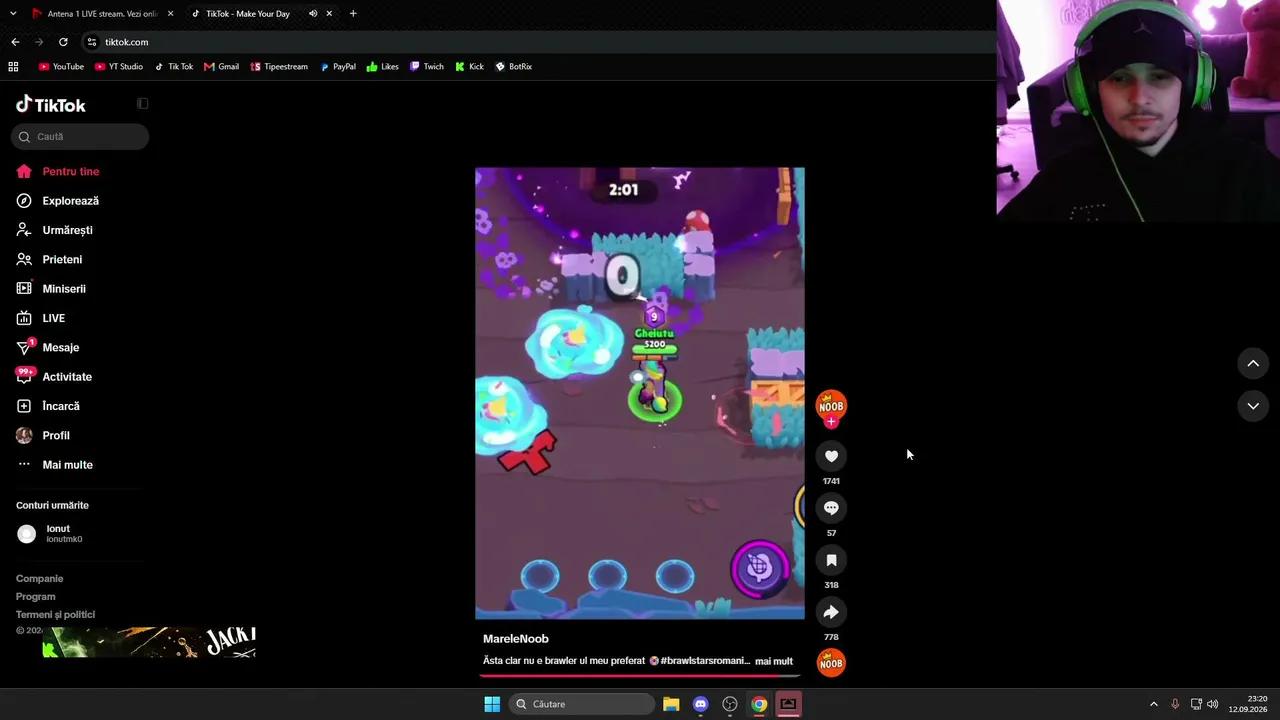The width and height of the screenshot is (1280, 720).
Task: Open Discord from the taskbar
Action: coord(700,704)
